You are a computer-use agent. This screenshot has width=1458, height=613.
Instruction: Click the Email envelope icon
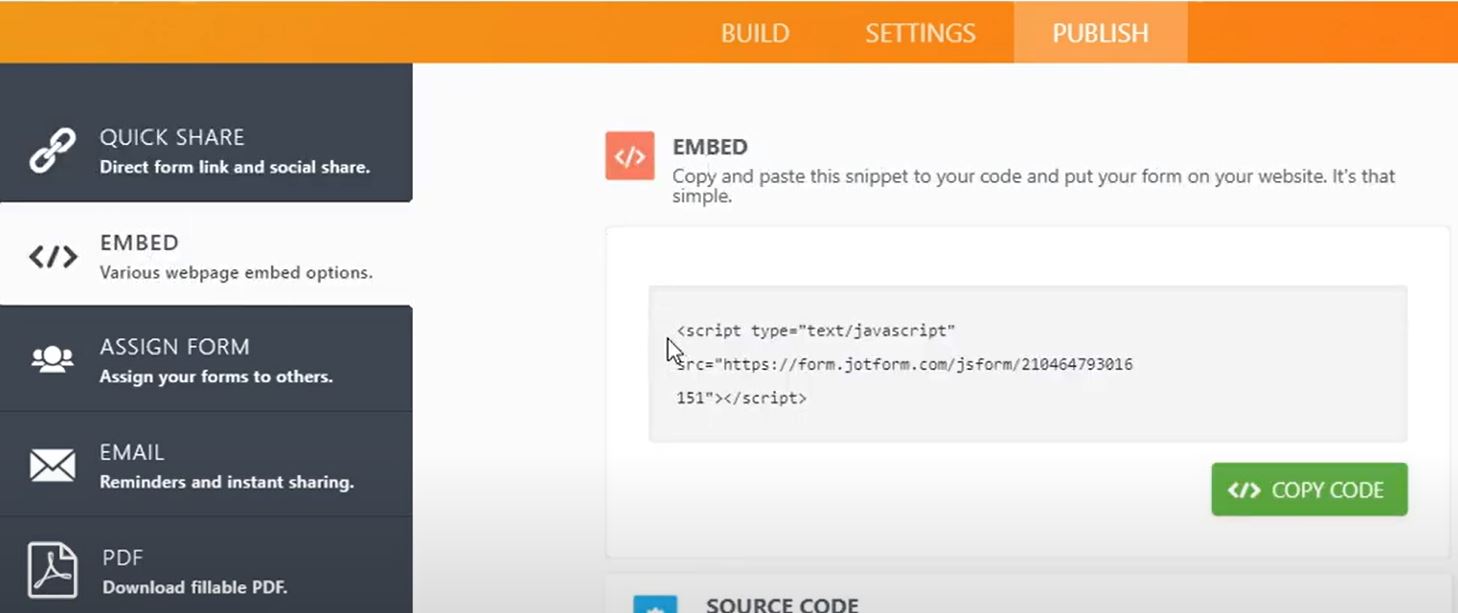[51, 465]
